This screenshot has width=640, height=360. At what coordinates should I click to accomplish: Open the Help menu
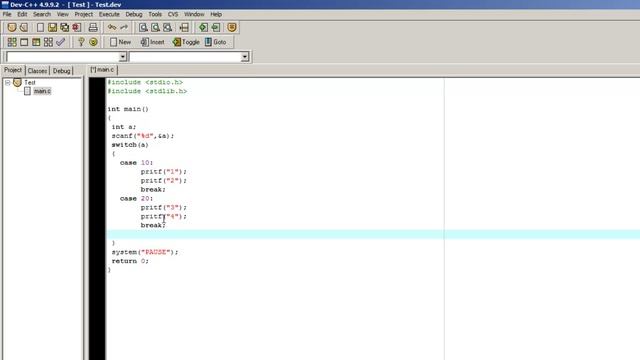click(216, 14)
